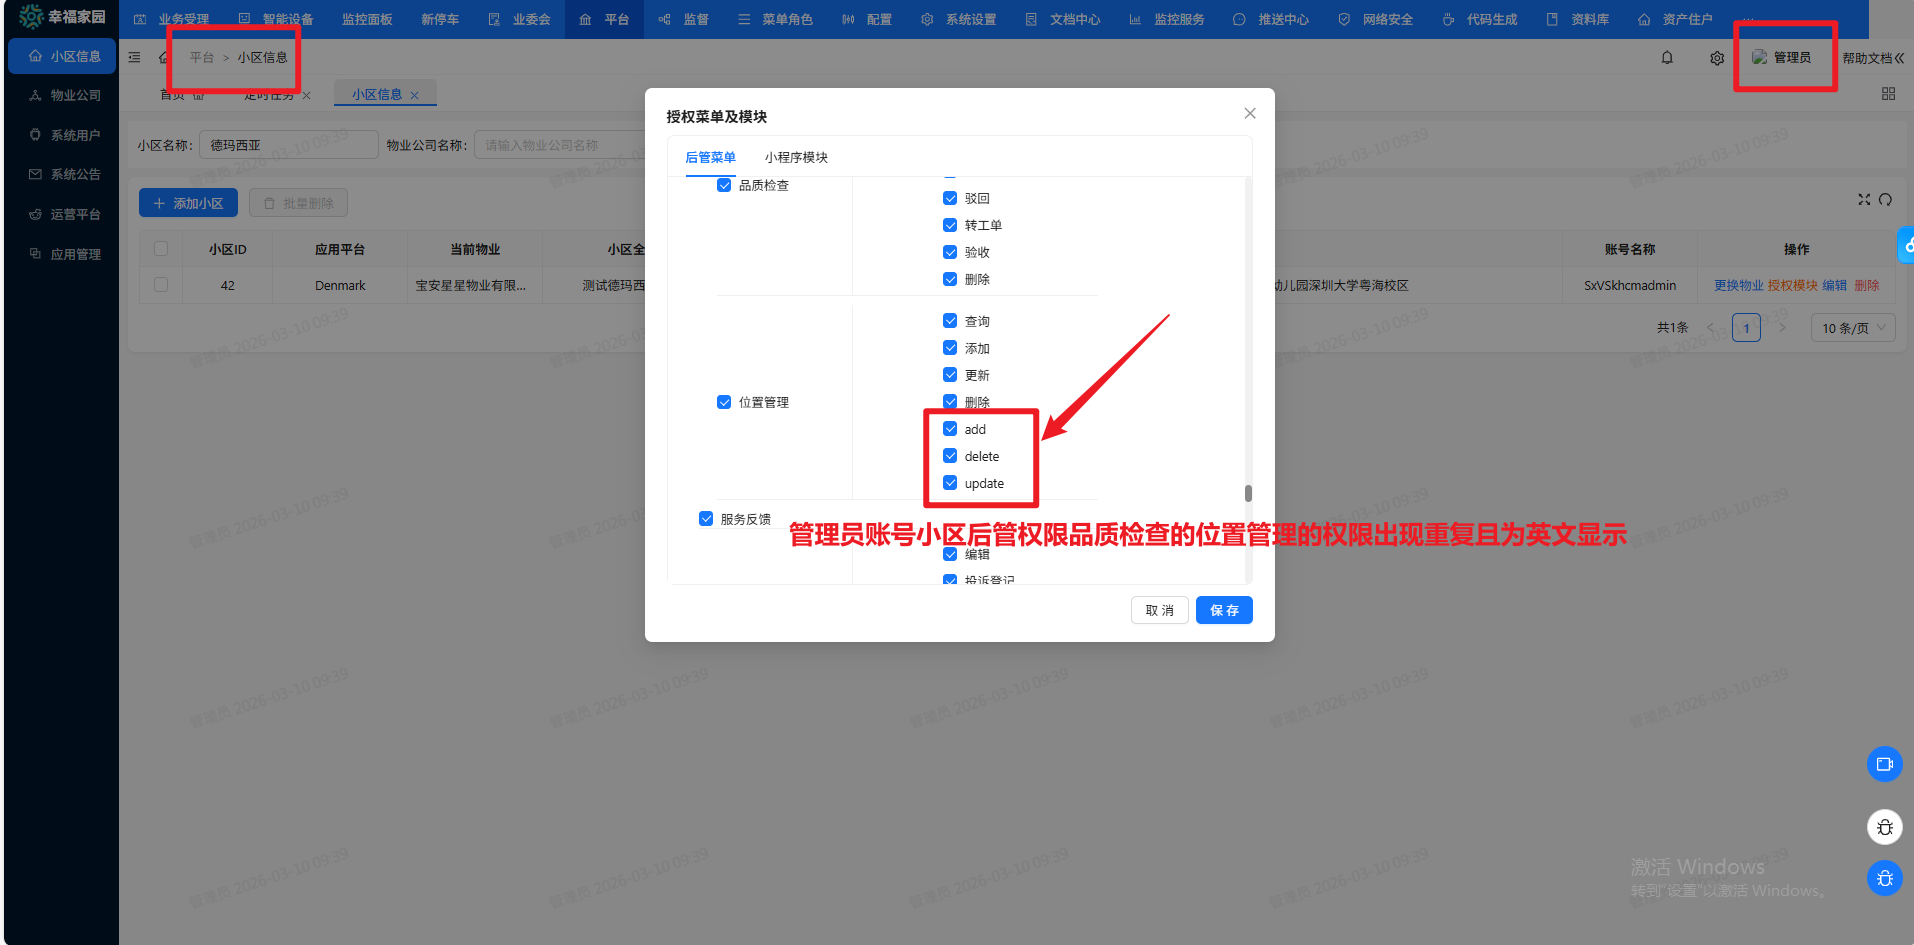Click the dialog's vertical scrollbar thumb
This screenshot has height=945, width=1914.
1248,493
